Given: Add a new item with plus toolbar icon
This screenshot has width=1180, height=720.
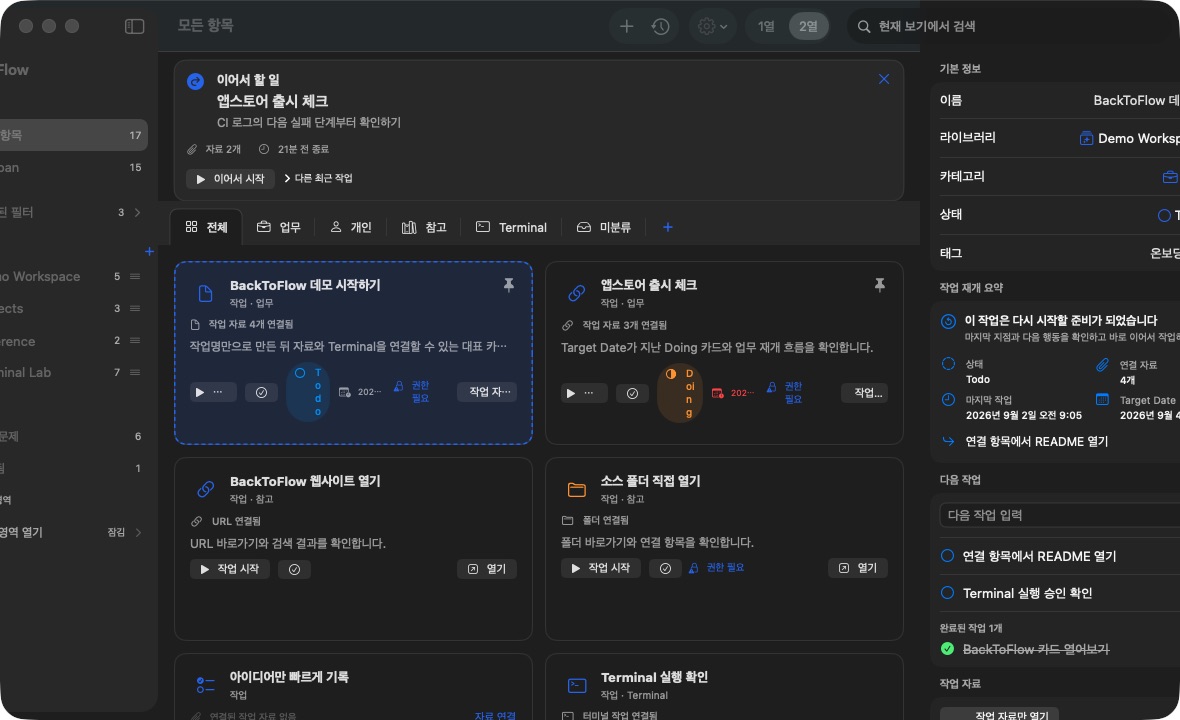Looking at the screenshot, I should coord(626,26).
